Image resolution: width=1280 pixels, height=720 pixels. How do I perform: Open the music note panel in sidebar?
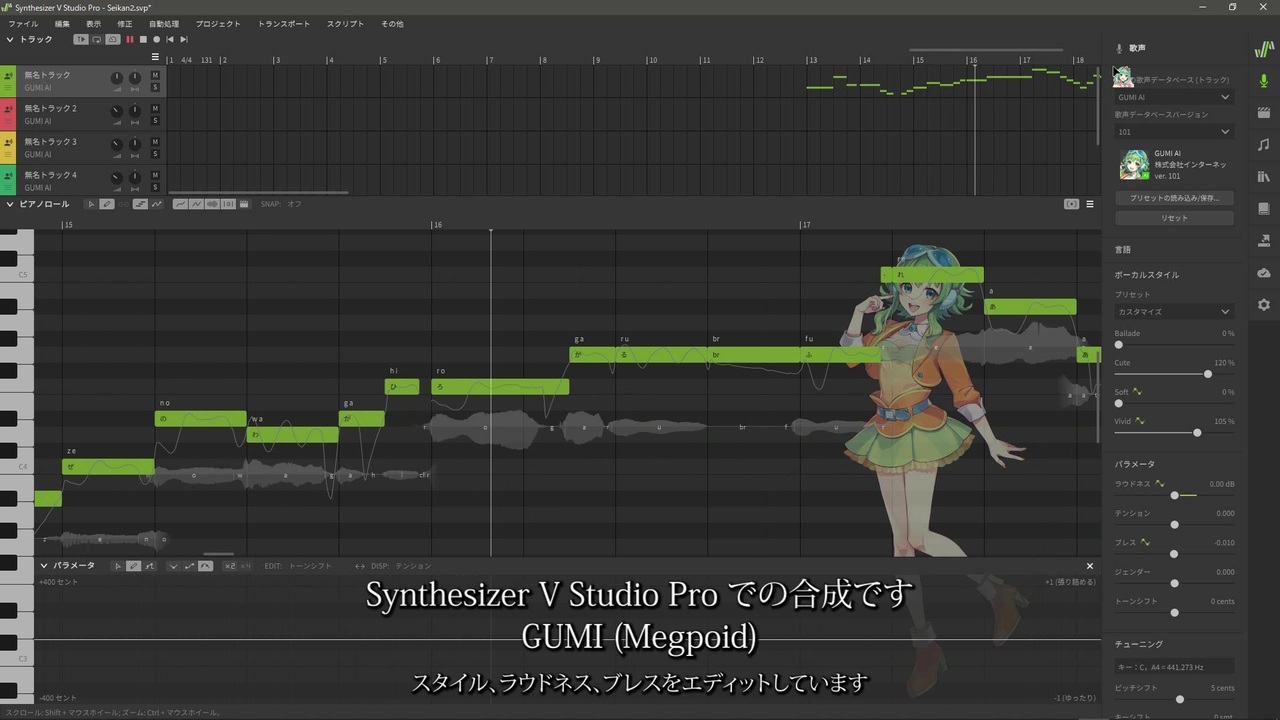tap(1263, 145)
